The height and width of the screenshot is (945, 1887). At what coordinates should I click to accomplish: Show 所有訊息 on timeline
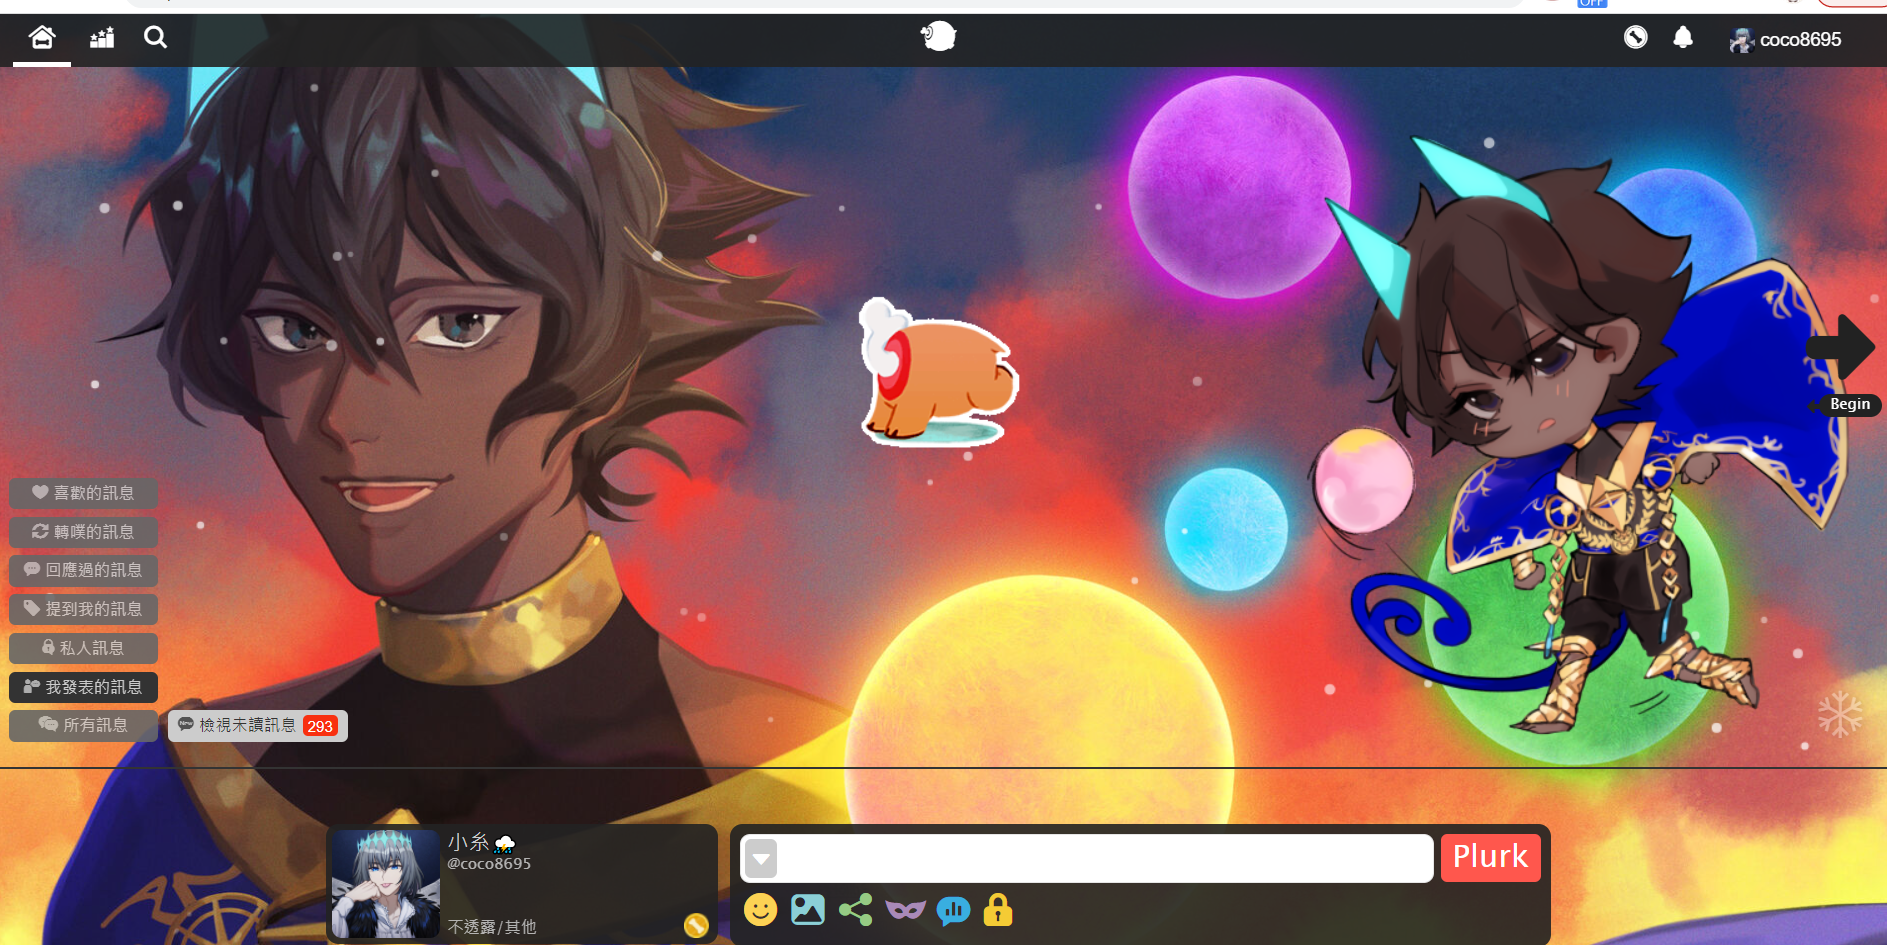click(x=83, y=725)
